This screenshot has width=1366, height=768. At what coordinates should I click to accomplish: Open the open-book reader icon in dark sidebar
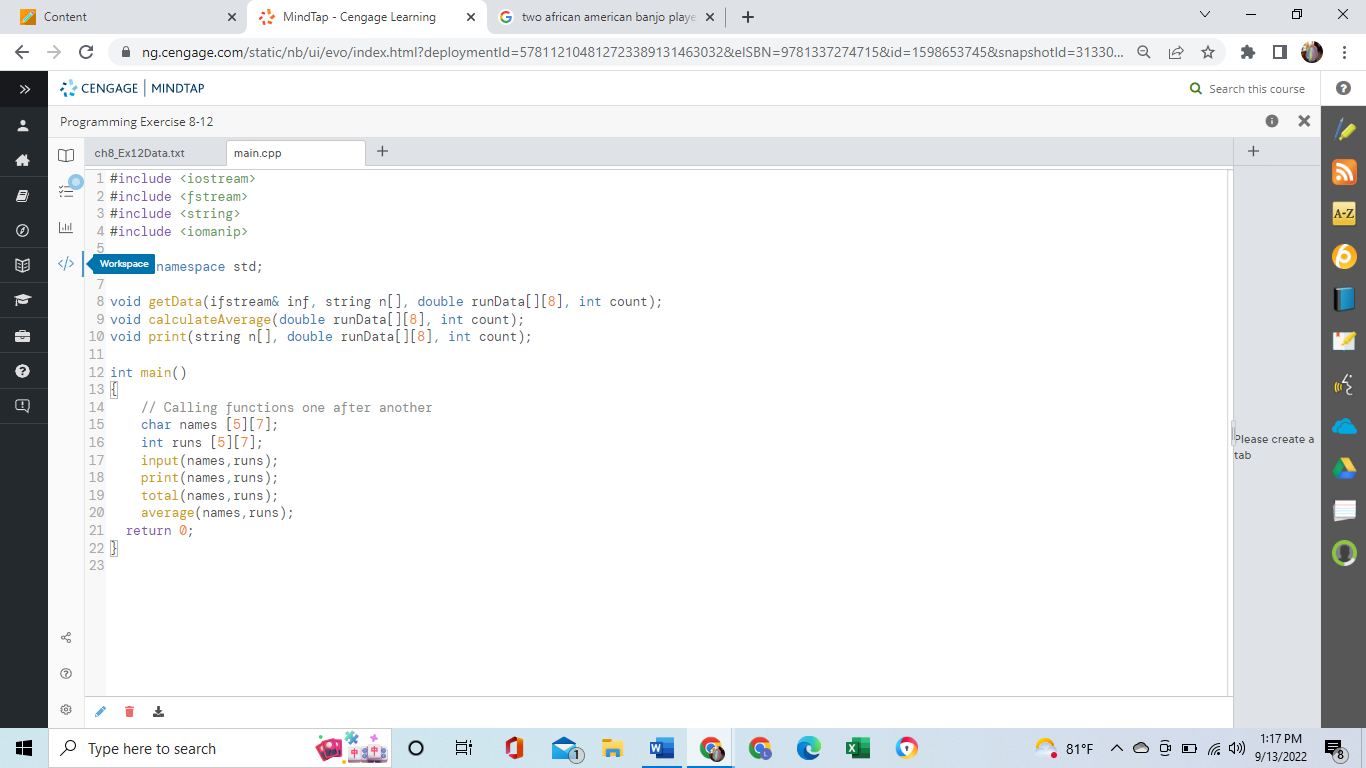[23, 266]
